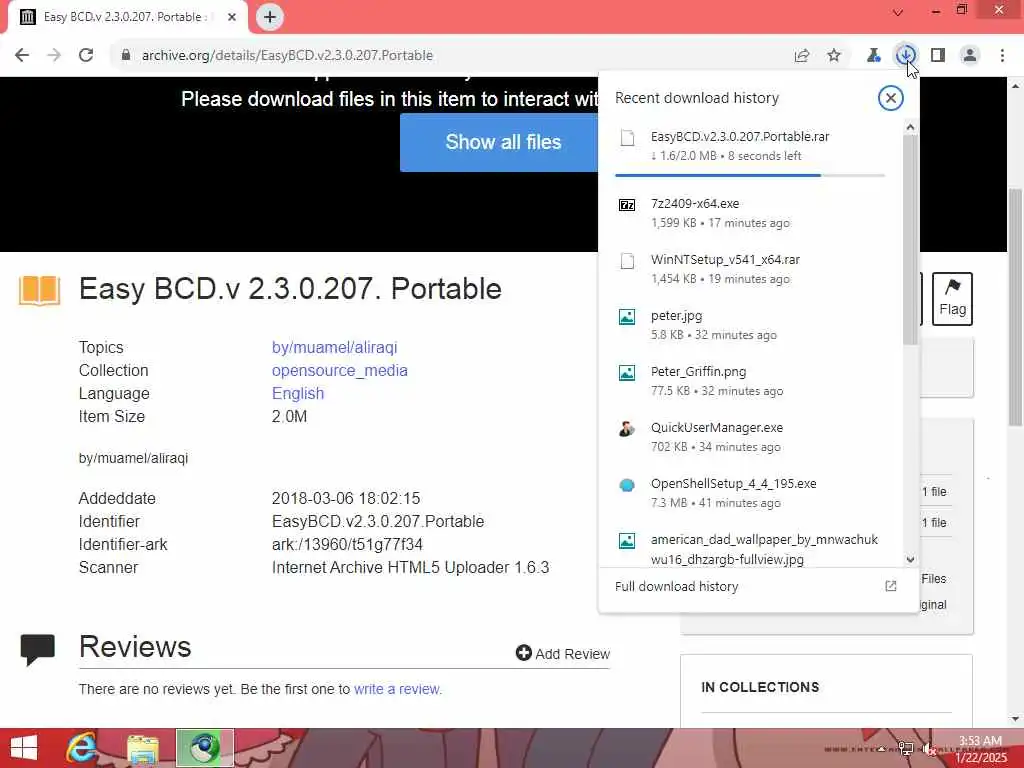Select the Item Size value 2.0M
1024x768 pixels.
pos(289,417)
